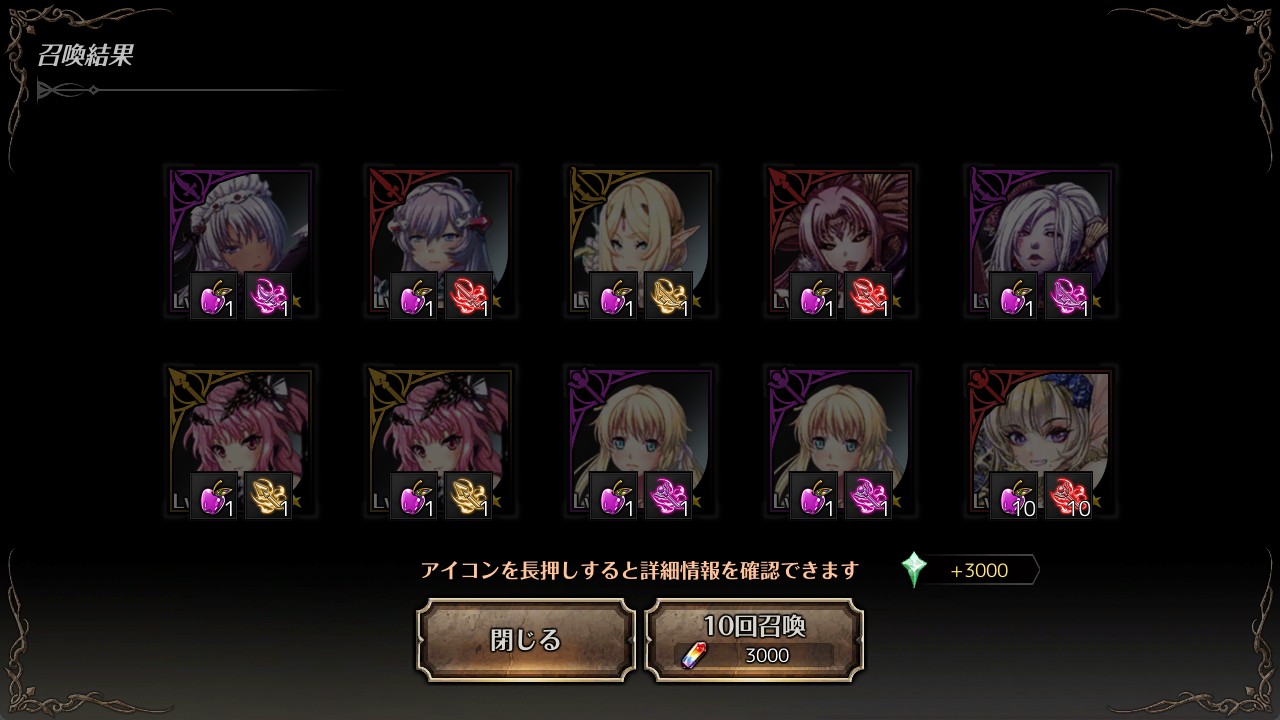
Task: Click the red crystal icon on lavender-haired portrait
Action: (x=468, y=296)
